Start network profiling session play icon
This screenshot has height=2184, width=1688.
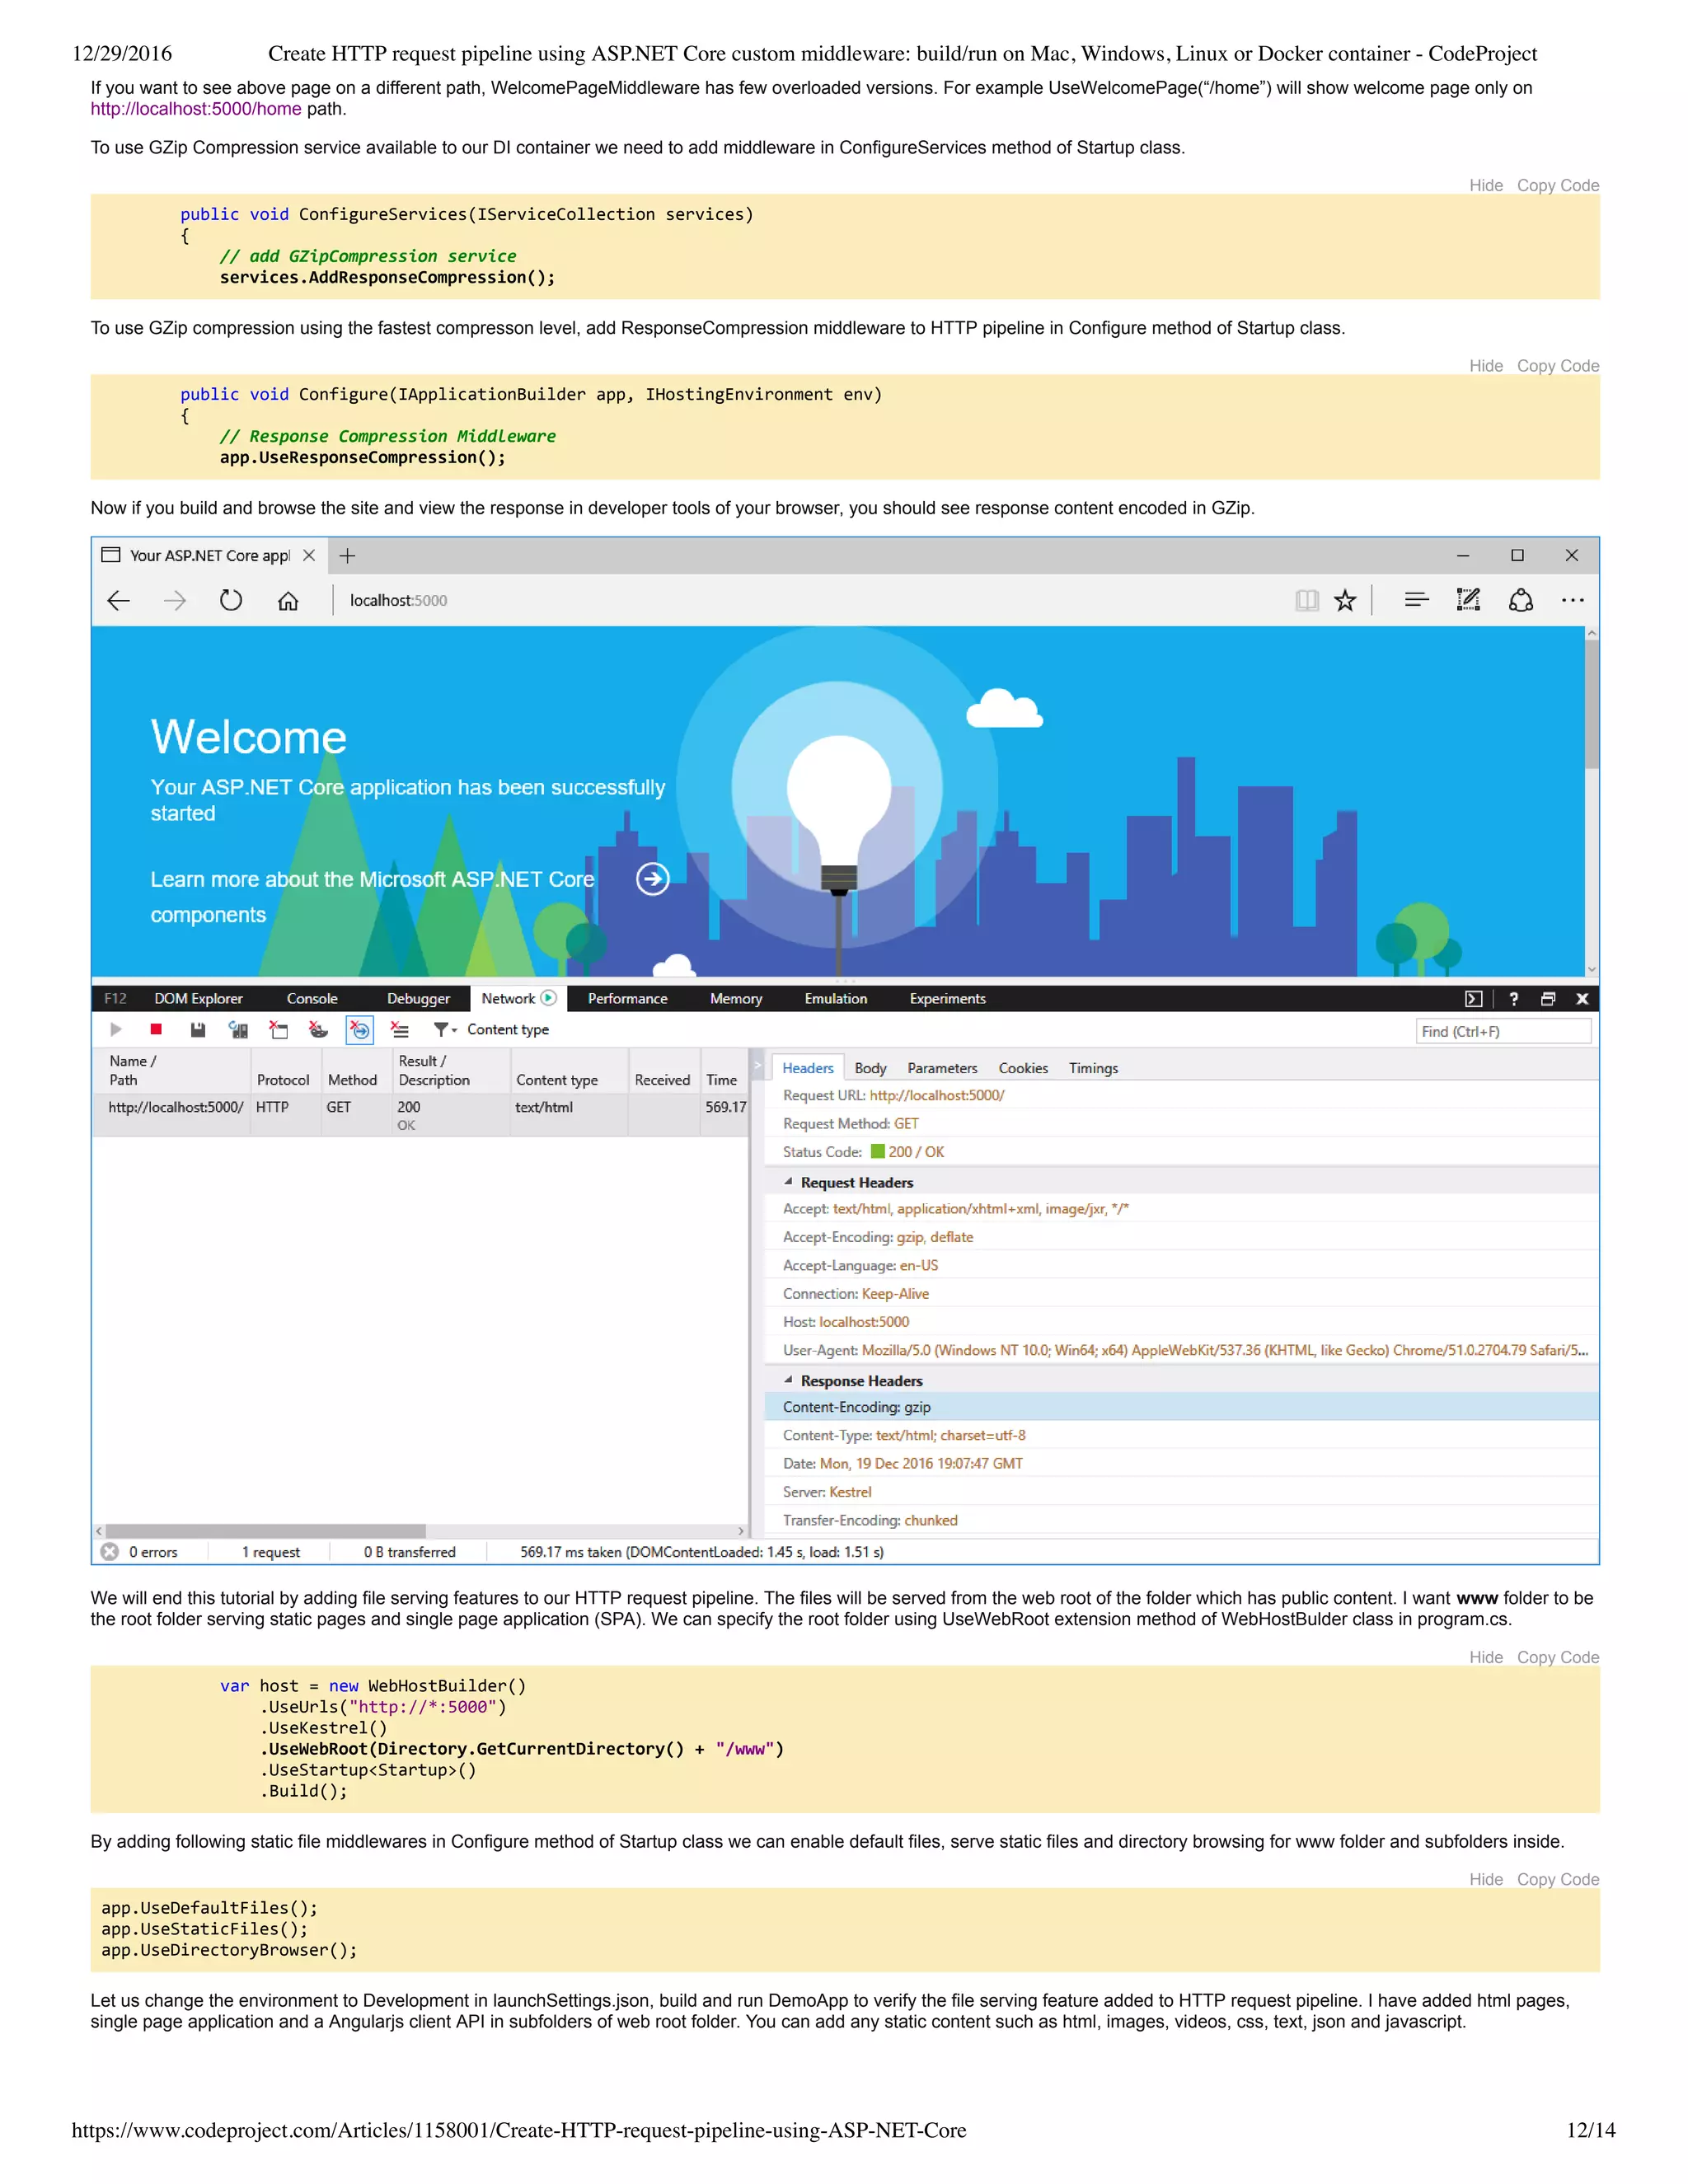click(116, 1029)
